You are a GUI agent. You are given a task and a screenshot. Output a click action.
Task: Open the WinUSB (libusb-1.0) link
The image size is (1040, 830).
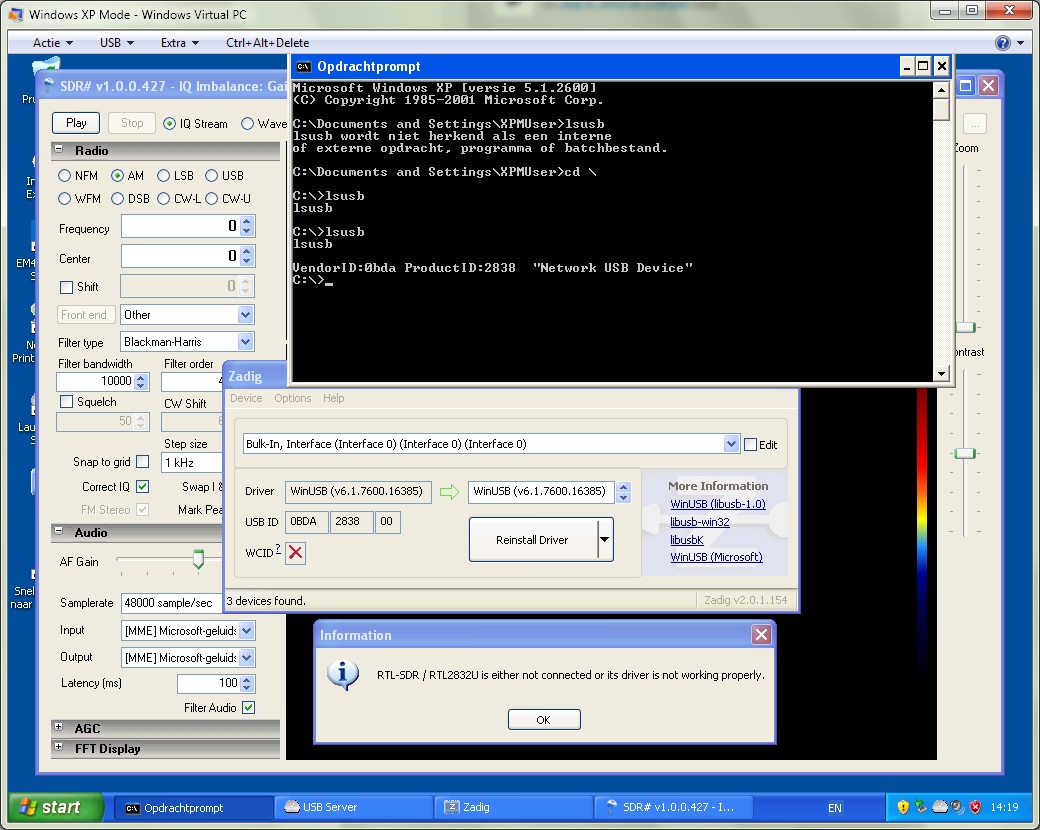718,504
